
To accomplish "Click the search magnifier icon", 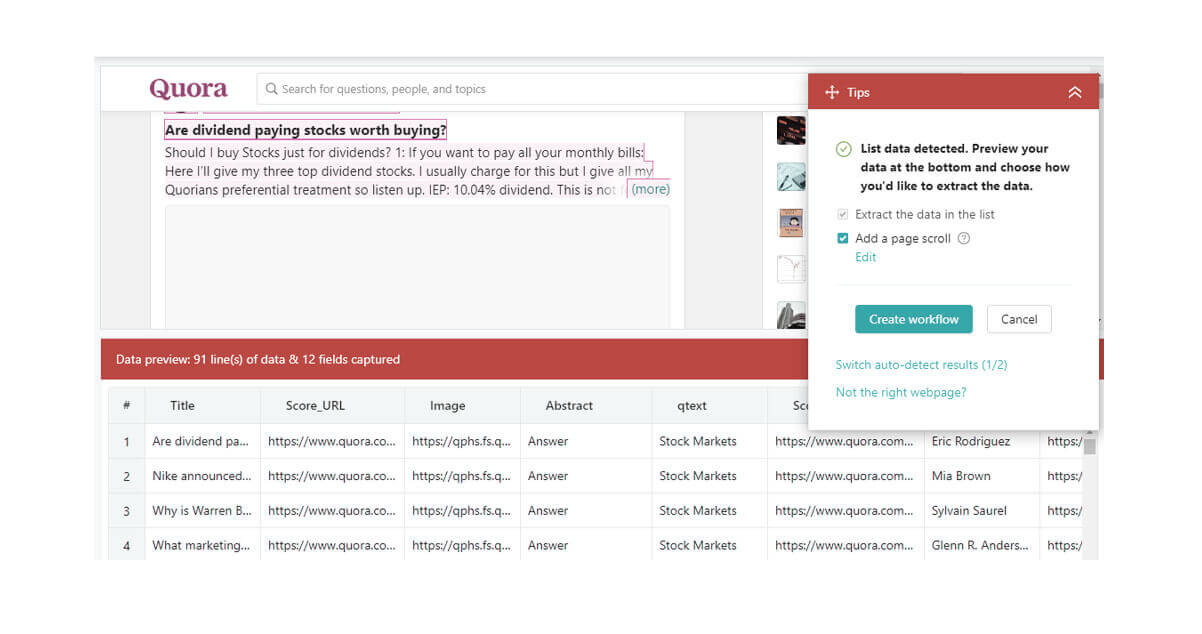I will [x=271, y=89].
